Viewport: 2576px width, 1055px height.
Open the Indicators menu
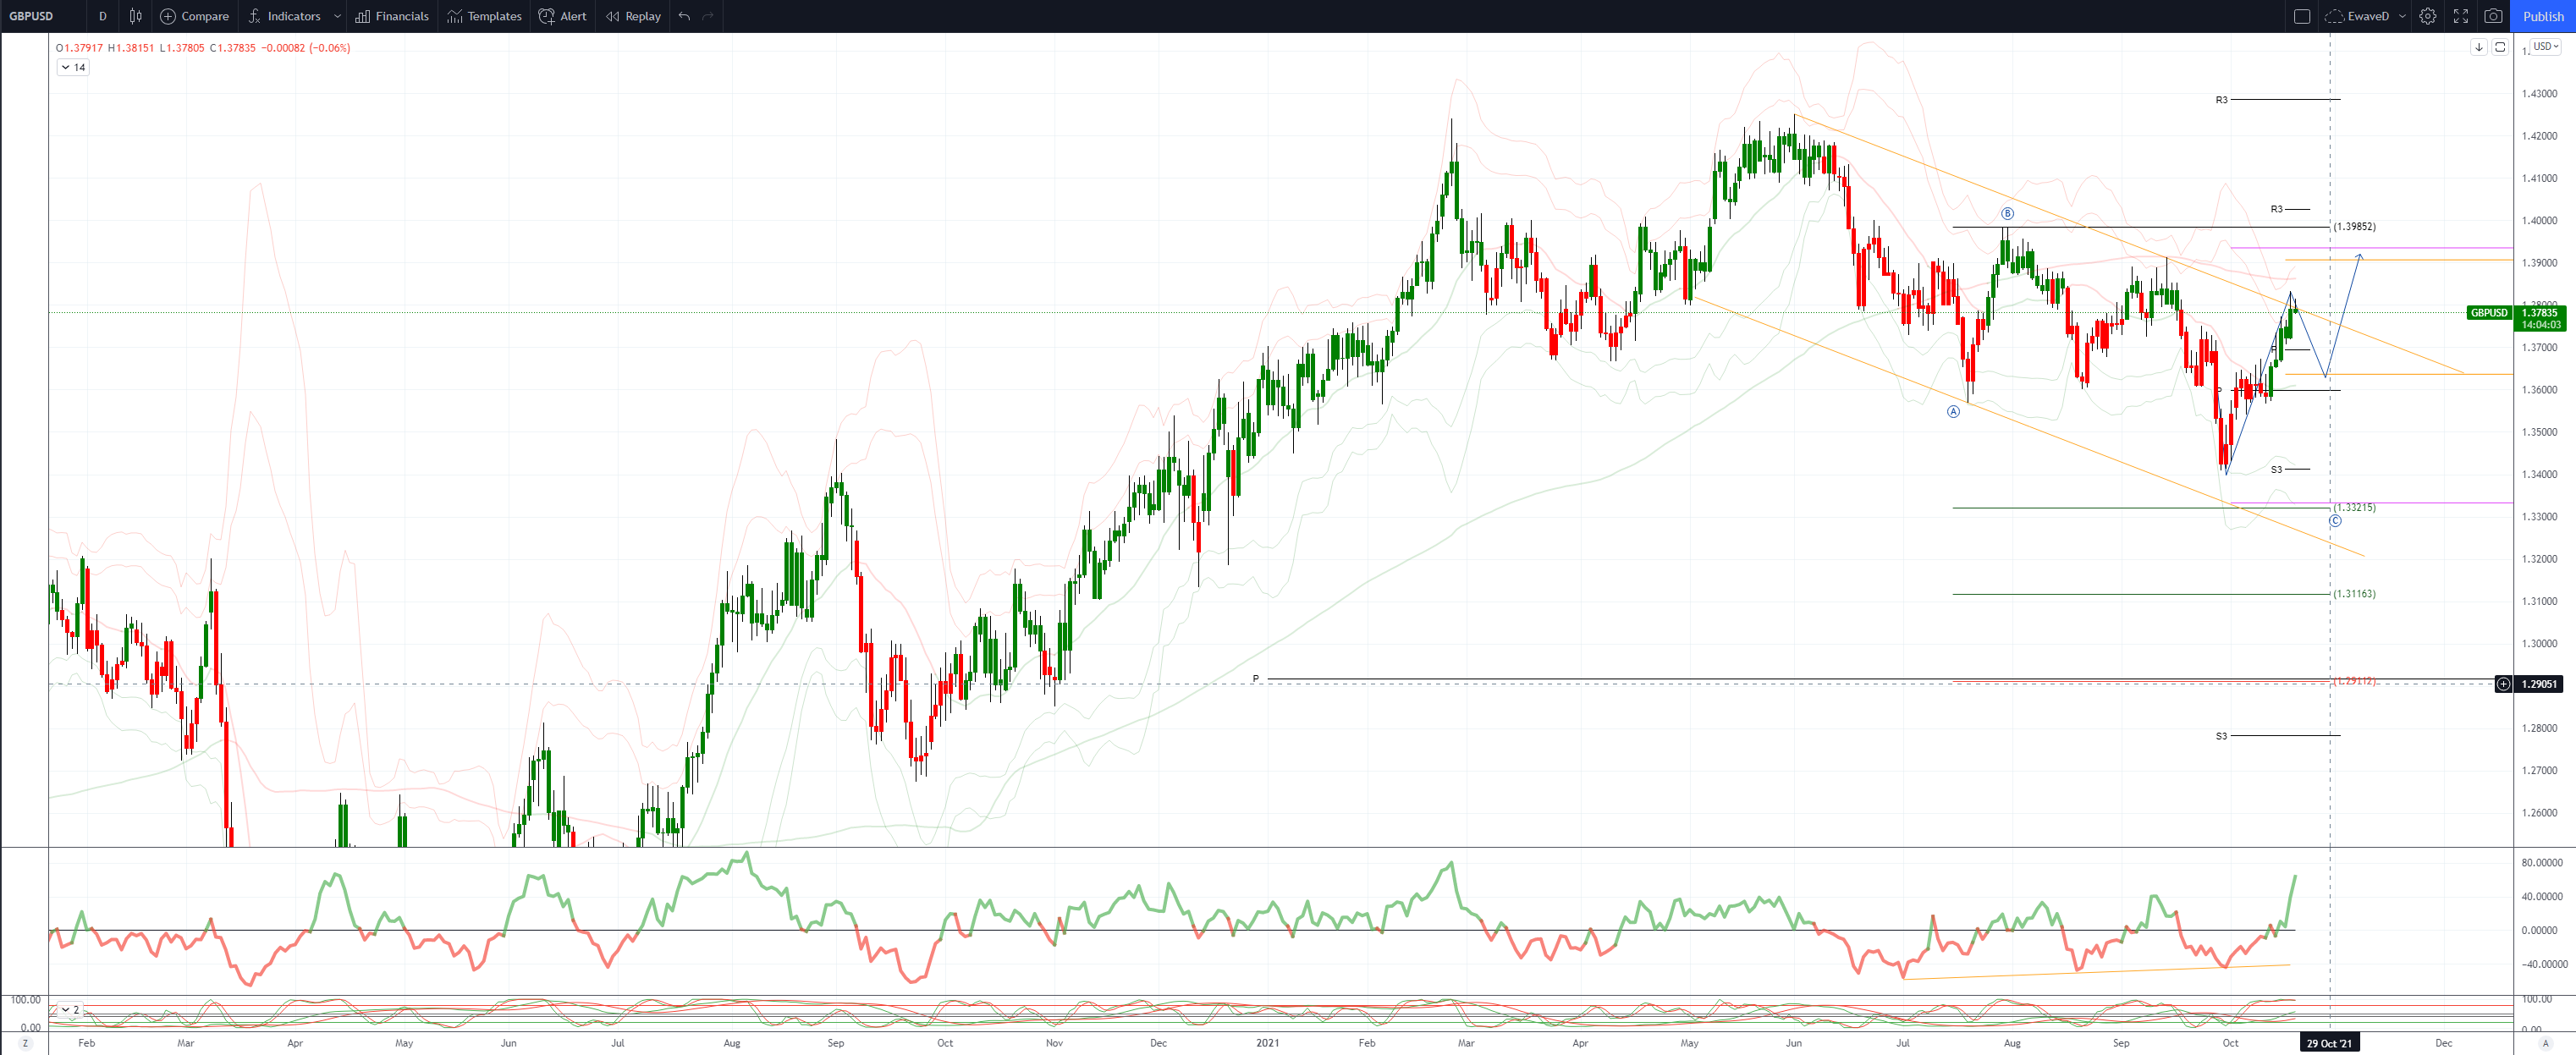click(284, 16)
